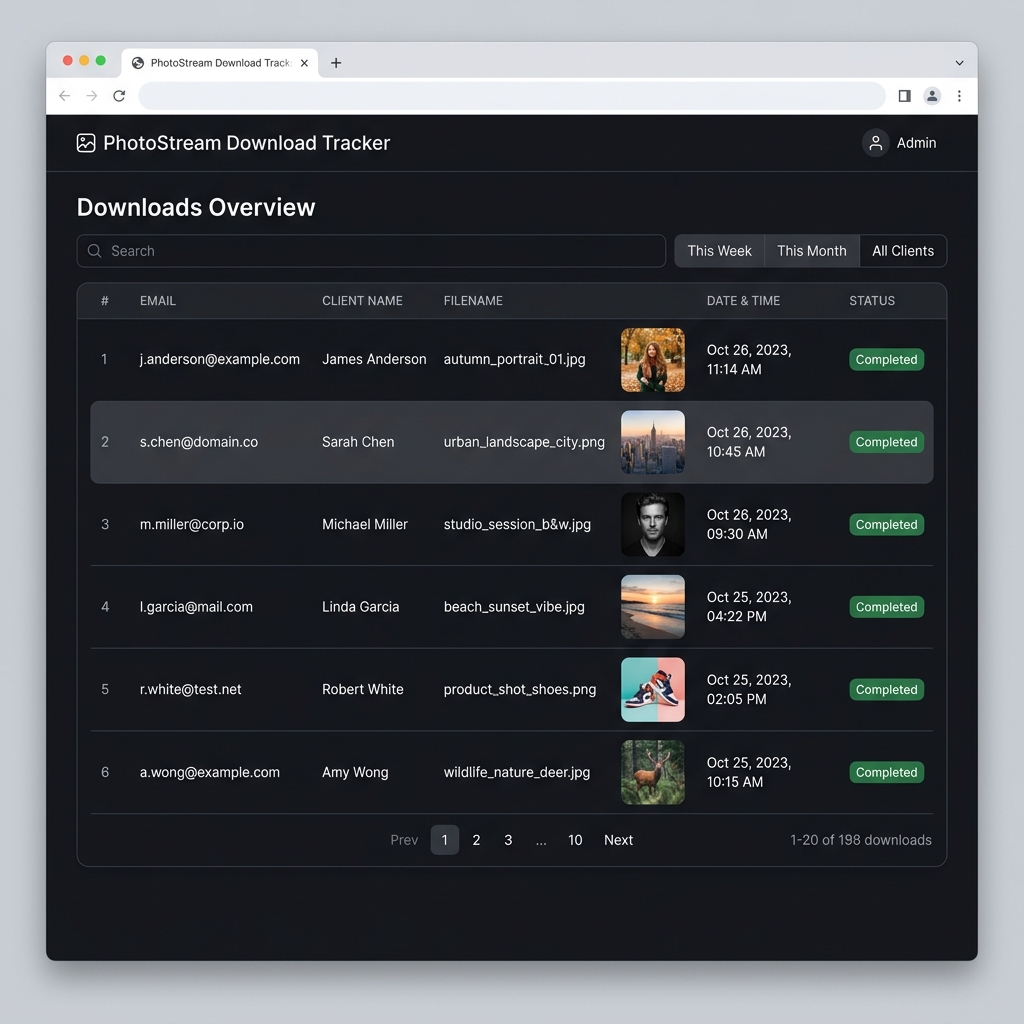
Task: Click filename wildlife_nature_deer.jpg
Action: pos(517,772)
